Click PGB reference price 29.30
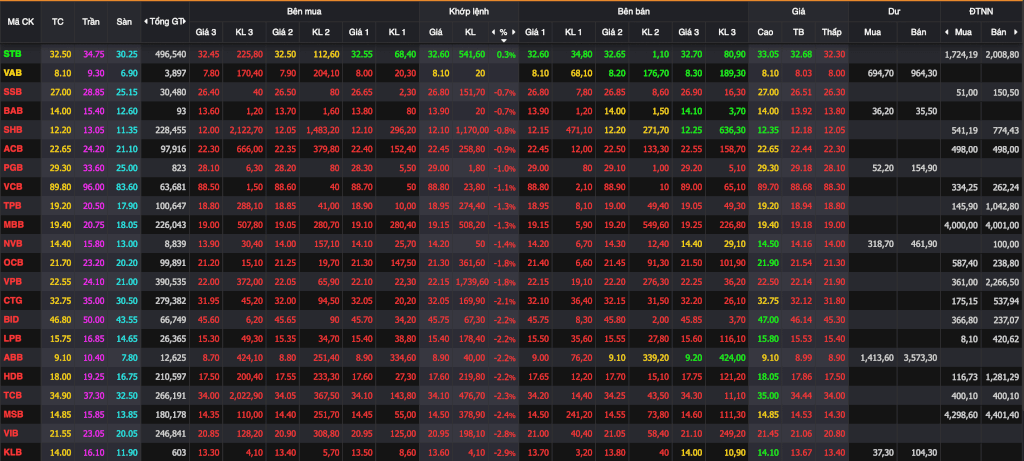The height and width of the screenshot is (461, 1024). pos(61,168)
